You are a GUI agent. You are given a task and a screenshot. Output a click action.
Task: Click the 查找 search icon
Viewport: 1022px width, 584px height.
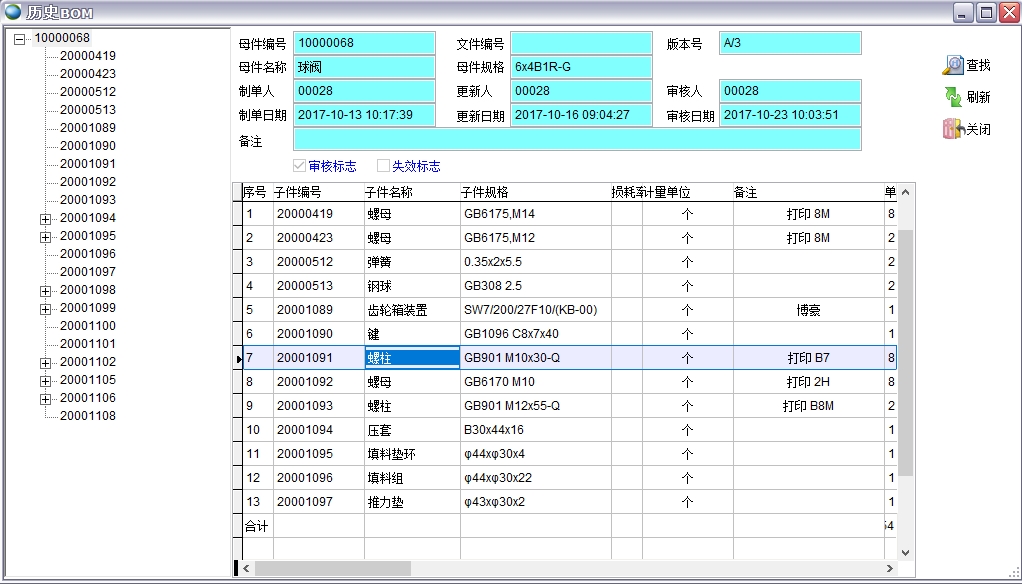pyautogui.click(x=953, y=66)
